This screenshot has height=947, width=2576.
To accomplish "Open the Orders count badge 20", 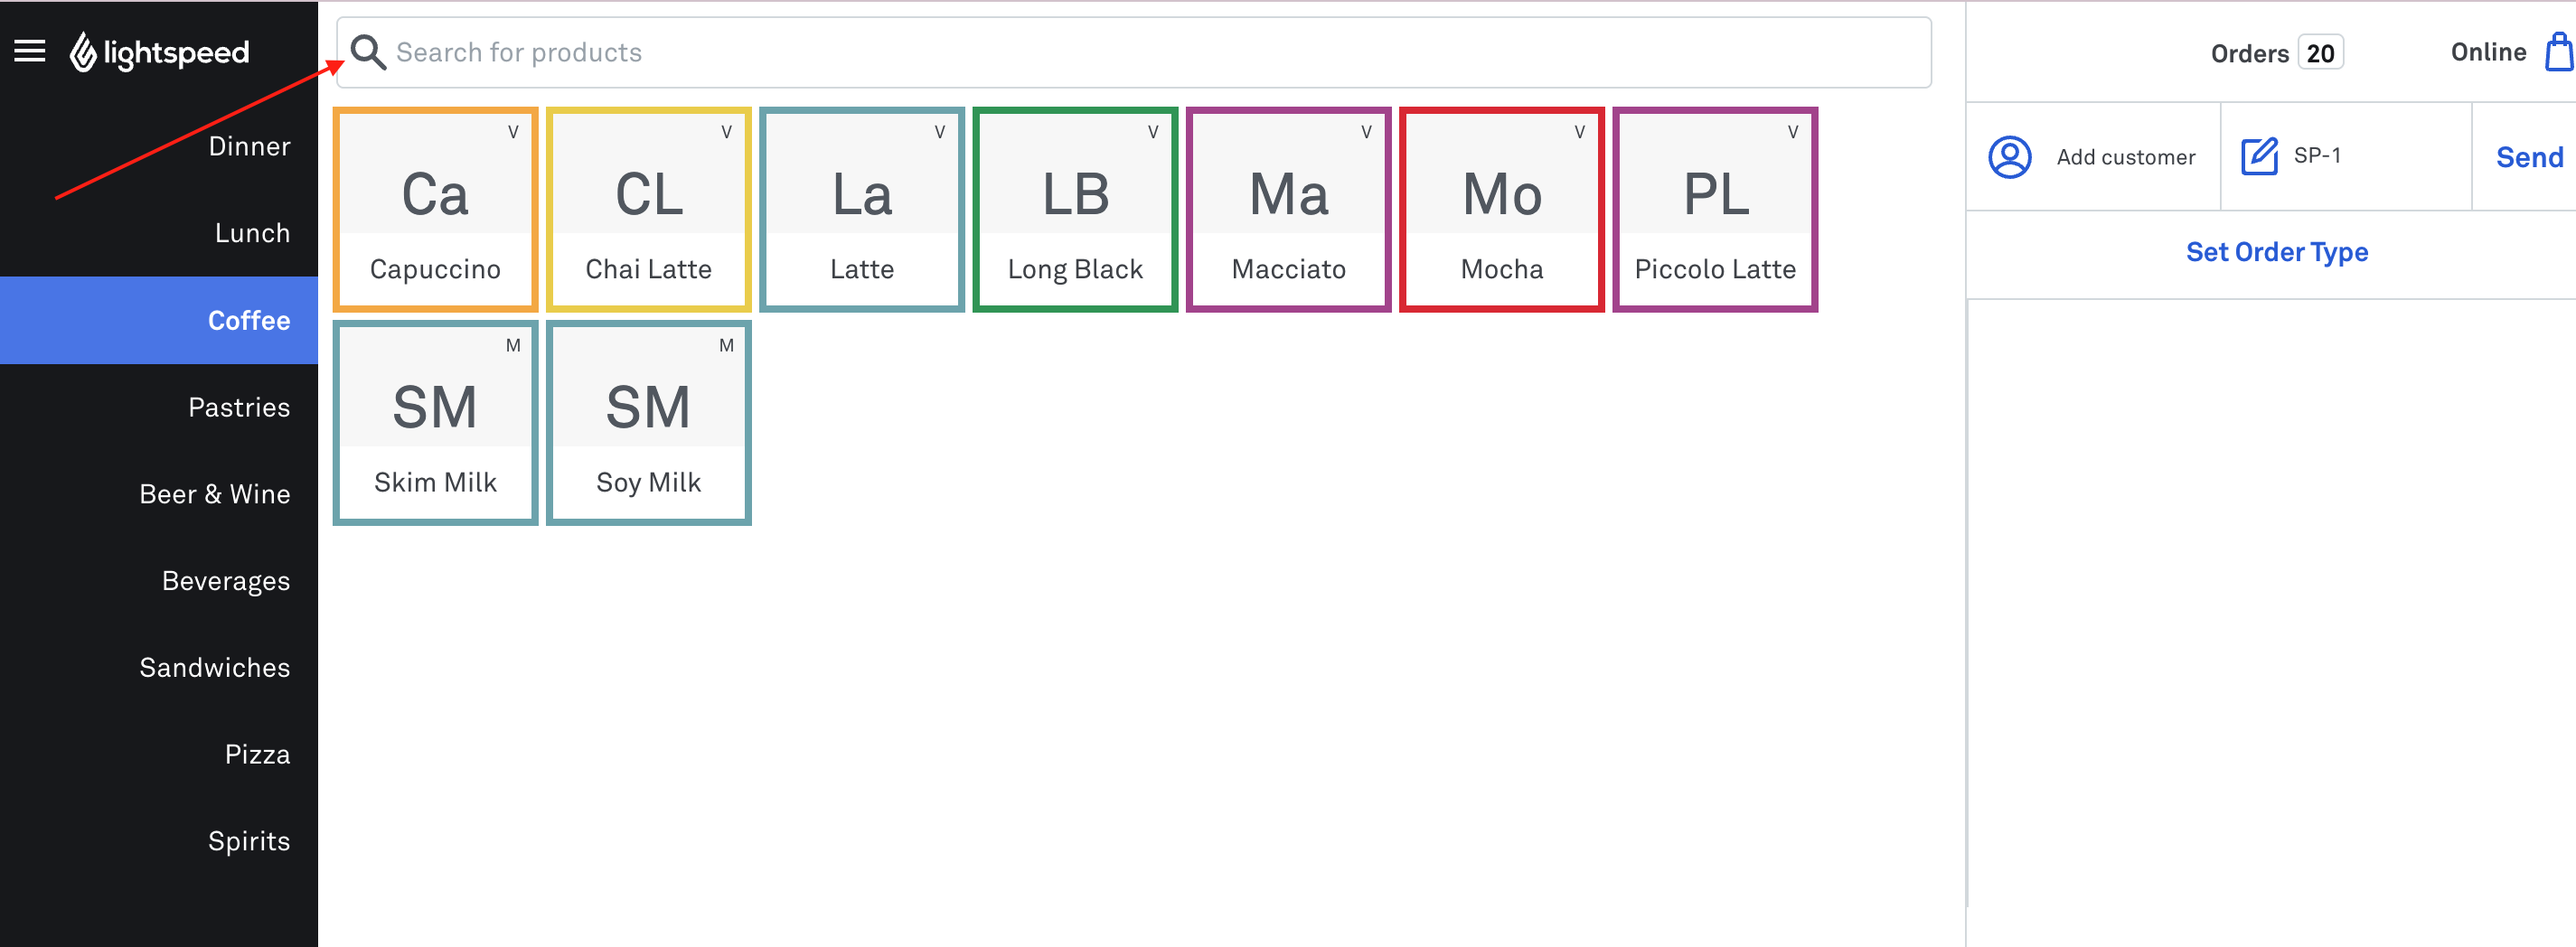I will coord(2320,53).
